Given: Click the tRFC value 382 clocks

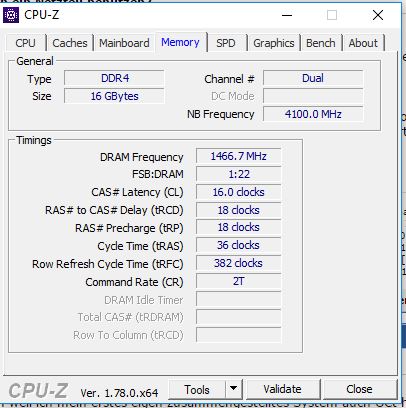Looking at the screenshot, I should point(239,263).
